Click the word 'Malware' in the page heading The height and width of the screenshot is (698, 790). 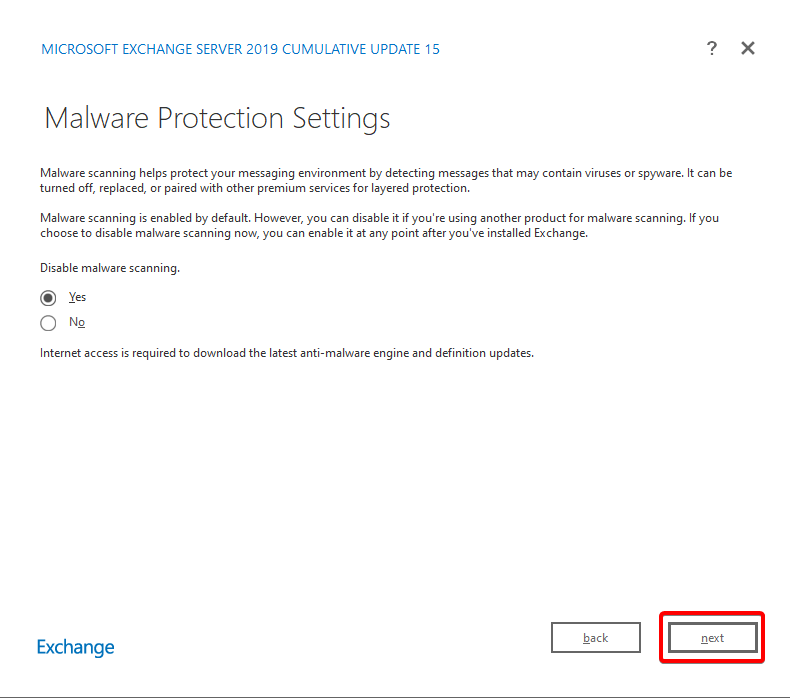pos(97,118)
